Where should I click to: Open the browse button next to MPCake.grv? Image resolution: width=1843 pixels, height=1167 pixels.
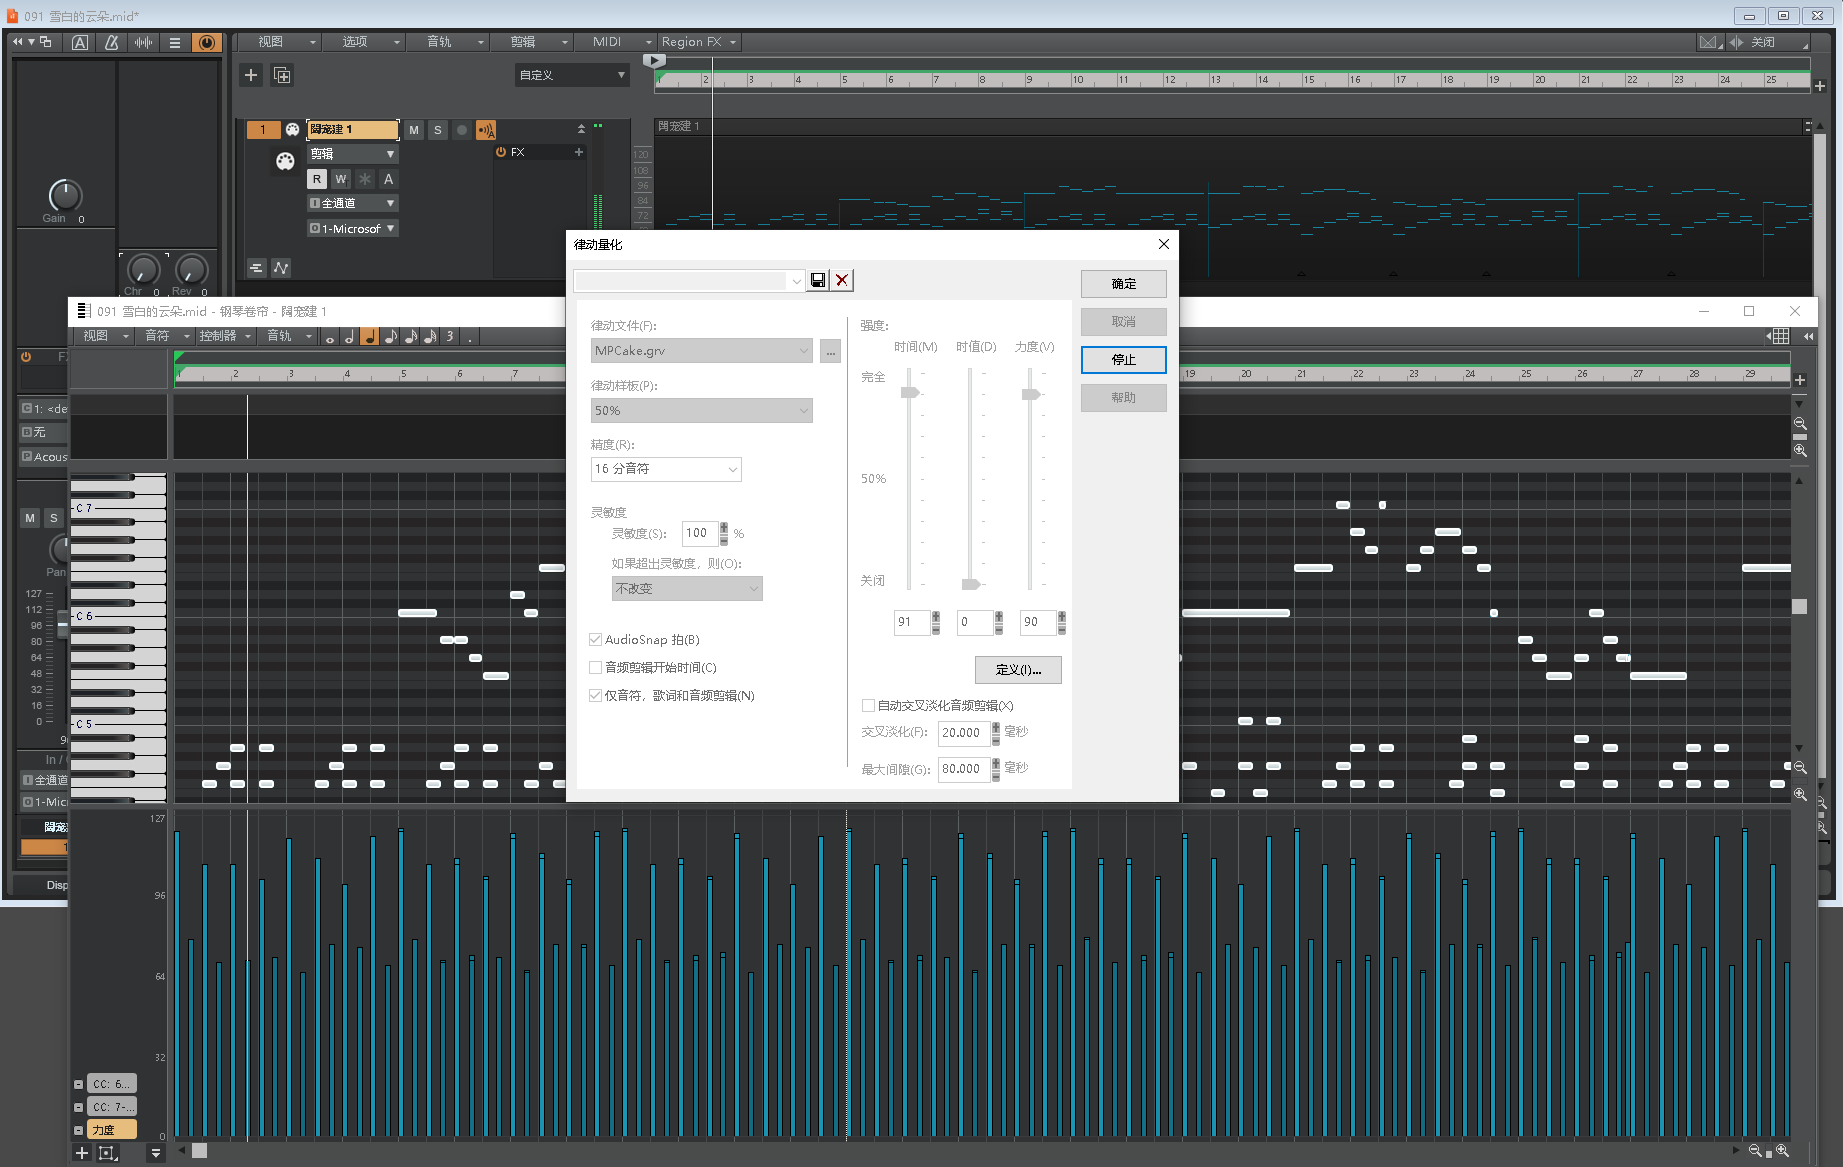pos(830,351)
